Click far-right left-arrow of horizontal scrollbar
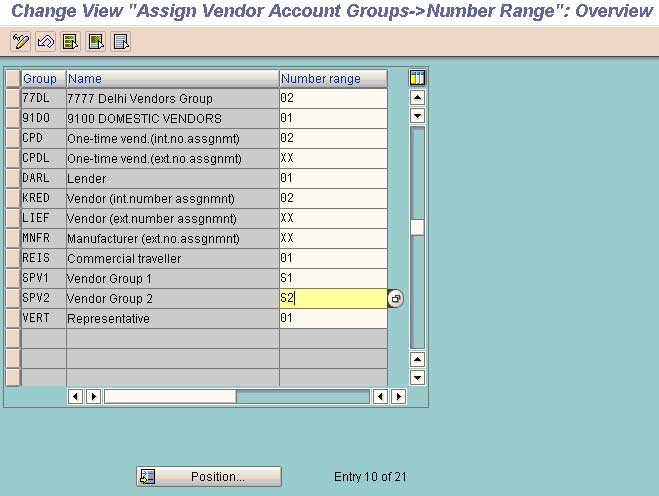This screenshot has height=496, width=659. [380, 396]
